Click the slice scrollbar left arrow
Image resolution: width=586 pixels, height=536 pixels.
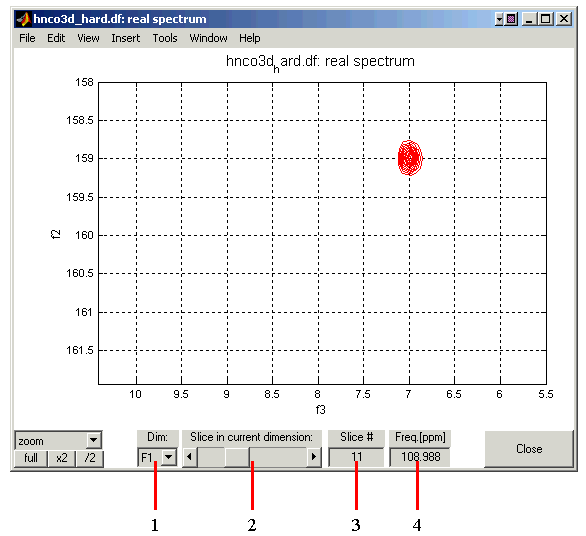(x=190, y=456)
